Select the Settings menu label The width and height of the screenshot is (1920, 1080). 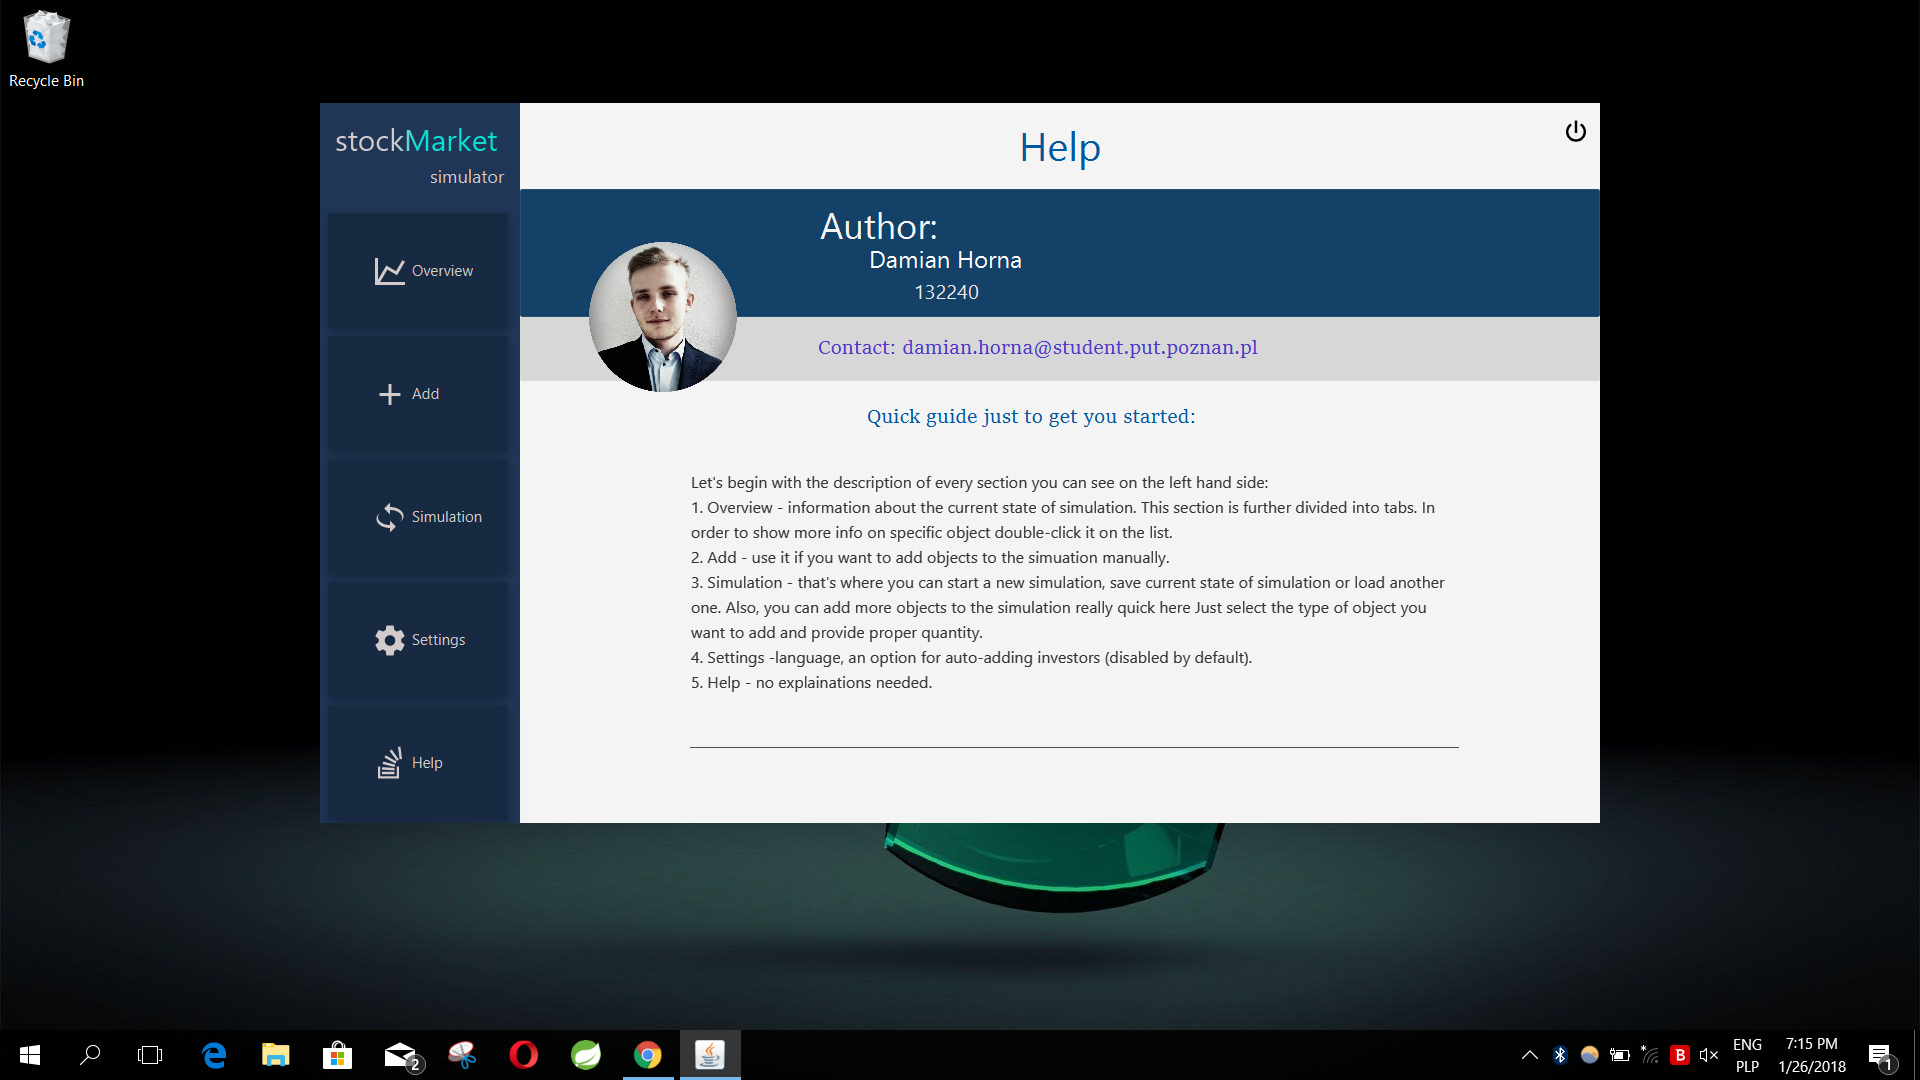[438, 640]
